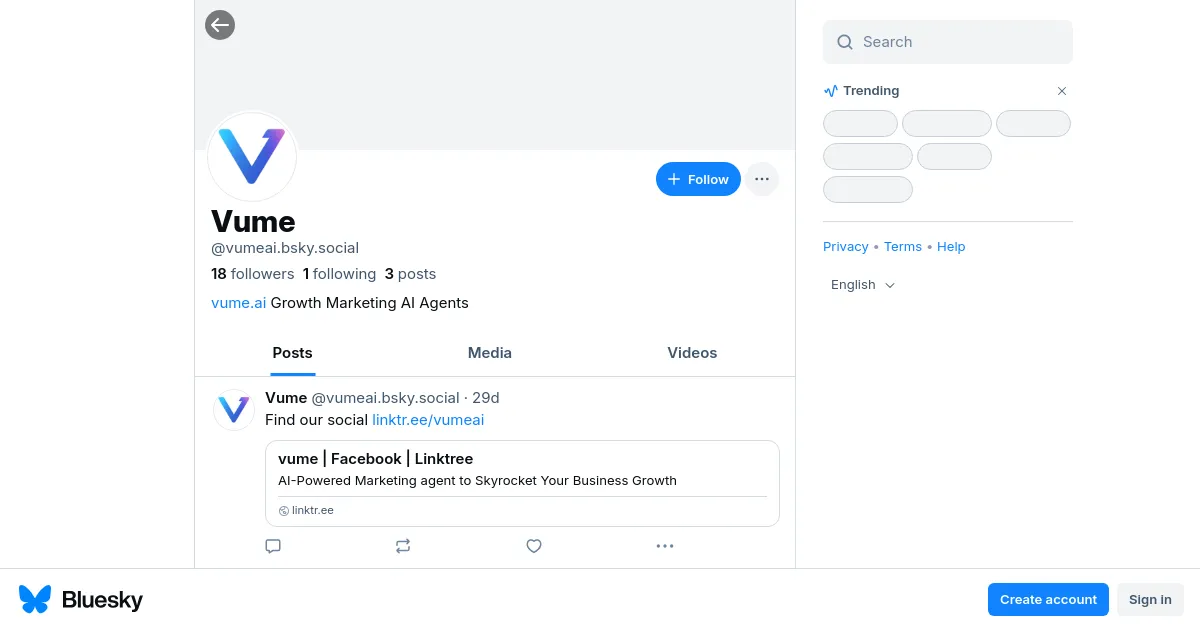Click the back arrow icon
The height and width of the screenshot is (630, 1200).
[x=220, y=25]
